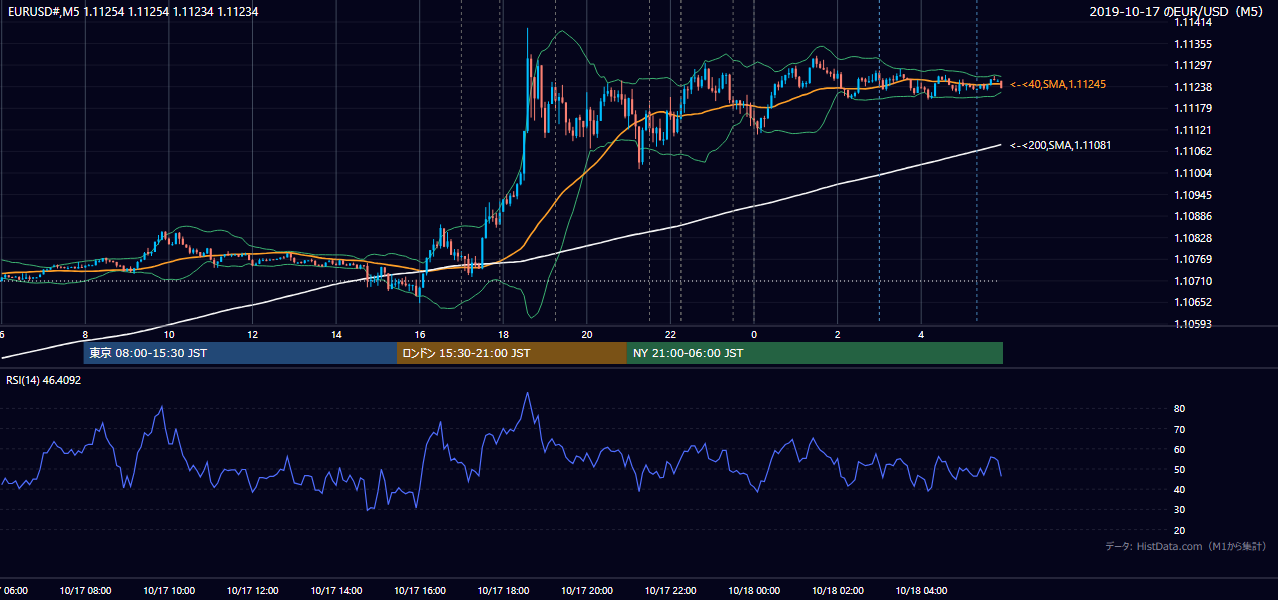
Task: Click RSI scale value 30
Action: 1180,510
